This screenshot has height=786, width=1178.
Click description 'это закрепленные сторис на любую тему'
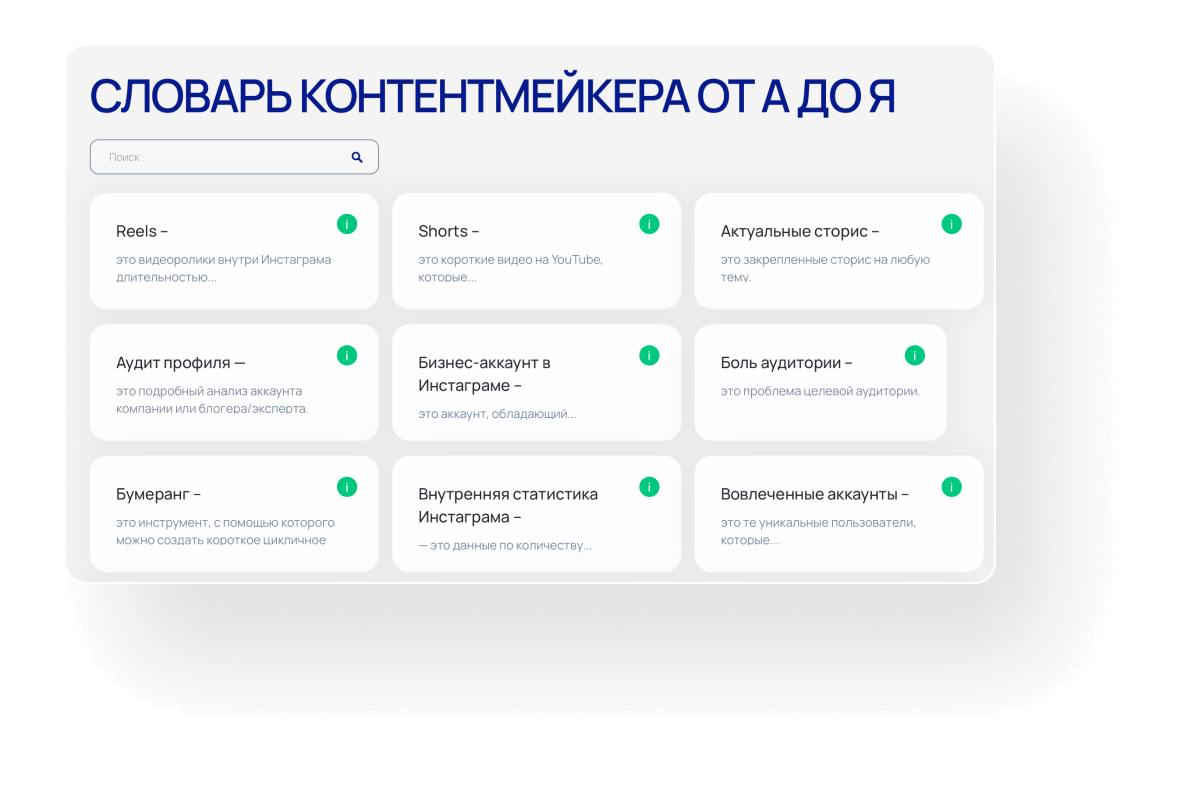pos(825,268)
